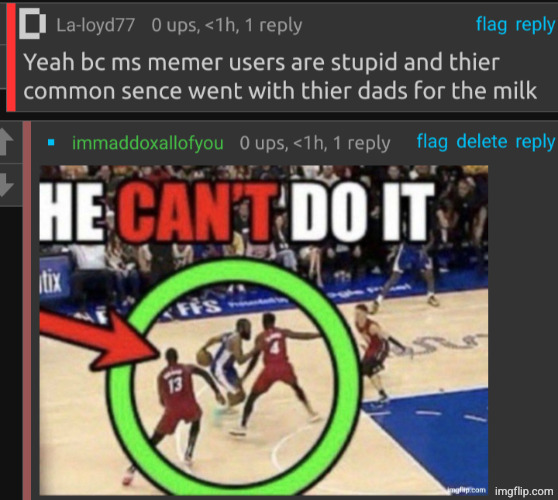Click the blue square beside immaddoxallofyou

click(x=51, y=143)
